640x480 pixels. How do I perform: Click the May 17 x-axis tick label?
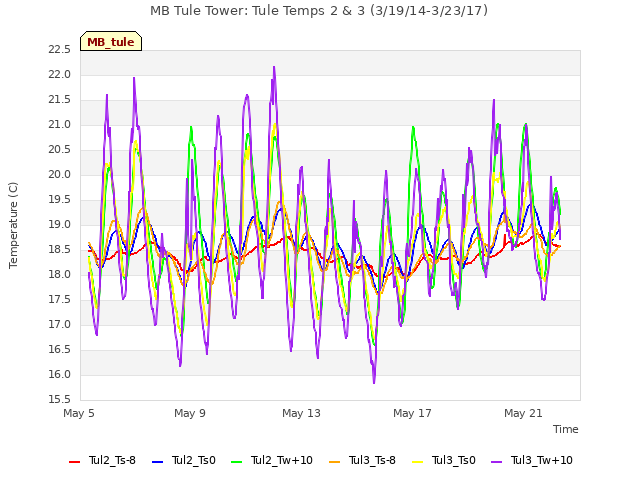click(x=412, y=413)
